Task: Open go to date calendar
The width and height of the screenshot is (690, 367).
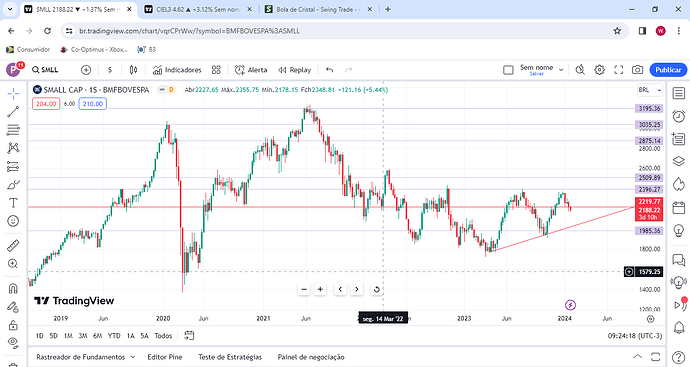Action: point(189,336)
